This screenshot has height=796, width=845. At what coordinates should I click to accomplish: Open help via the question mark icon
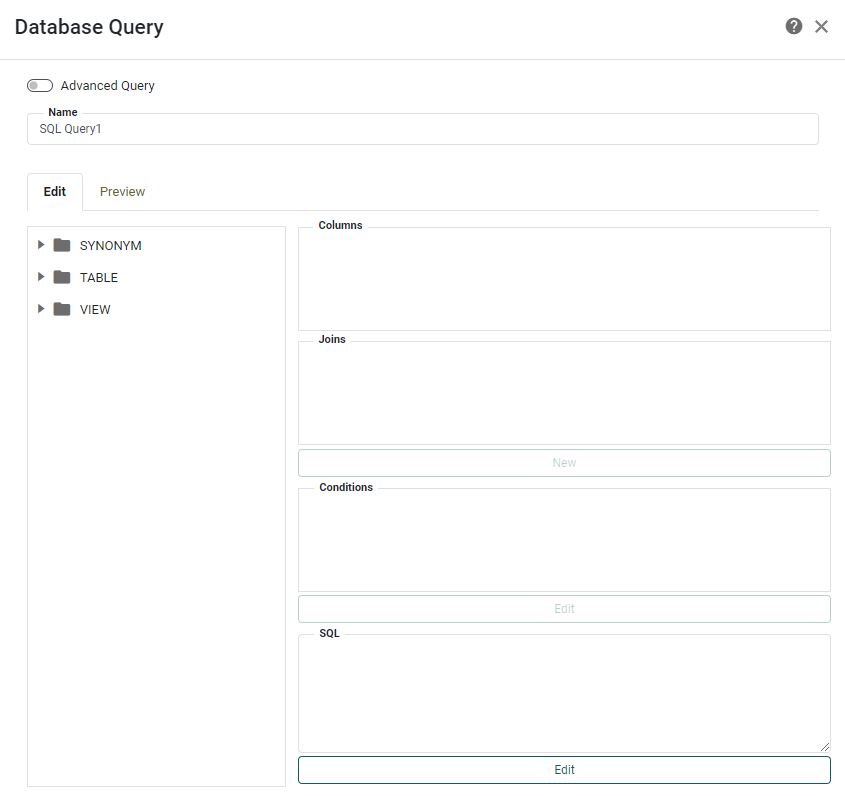pyautogui.click(x=793, y=26)
